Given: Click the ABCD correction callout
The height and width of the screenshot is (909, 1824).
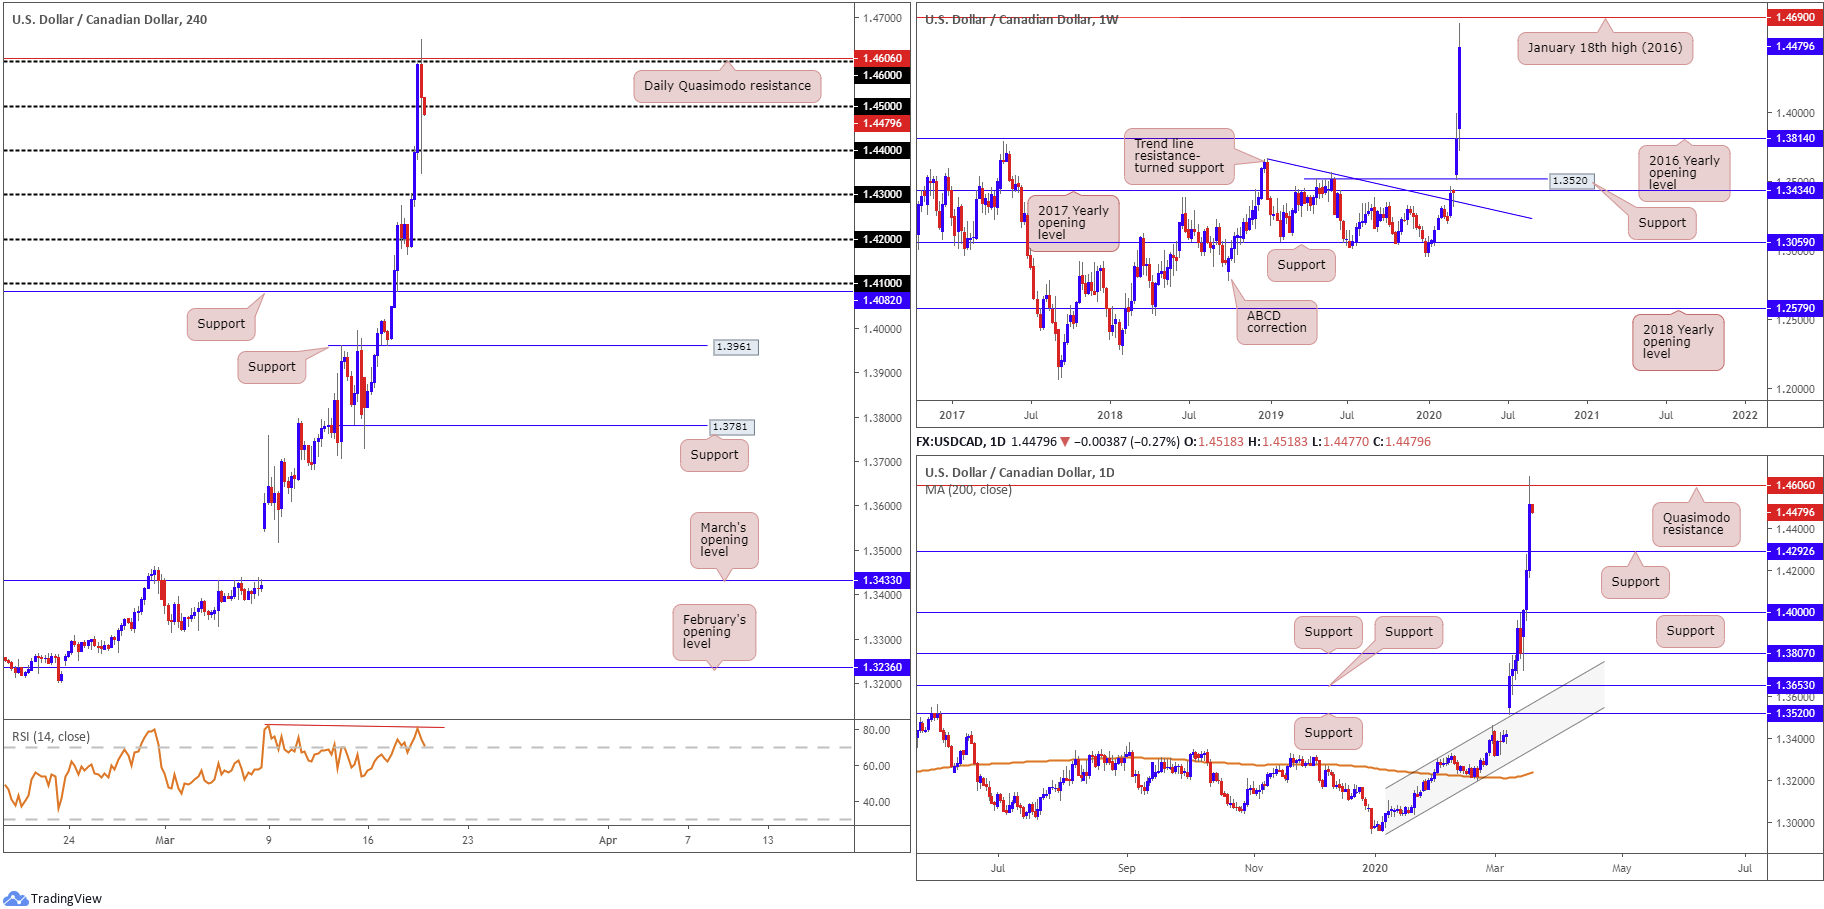Looking at the screenshot, I should click(1277, 322).
